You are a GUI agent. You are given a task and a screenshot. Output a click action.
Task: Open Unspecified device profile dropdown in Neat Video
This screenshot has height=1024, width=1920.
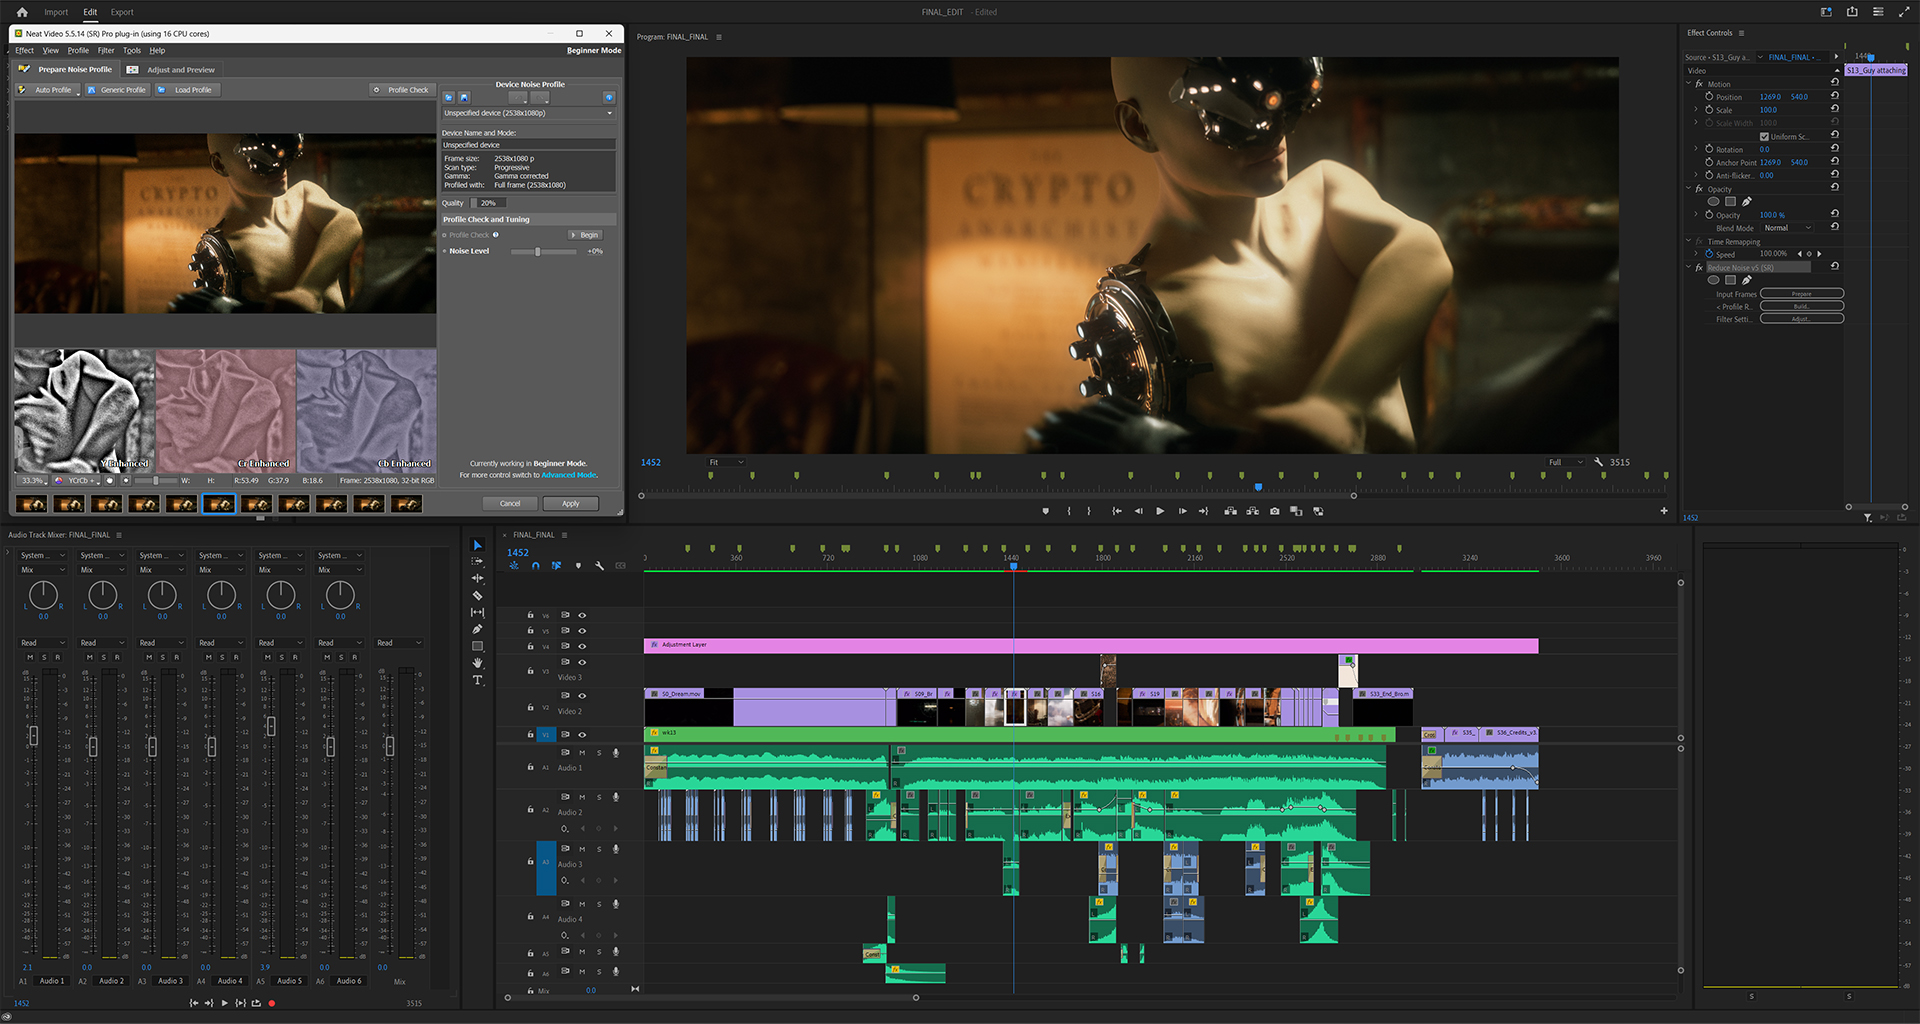[528, 113]
